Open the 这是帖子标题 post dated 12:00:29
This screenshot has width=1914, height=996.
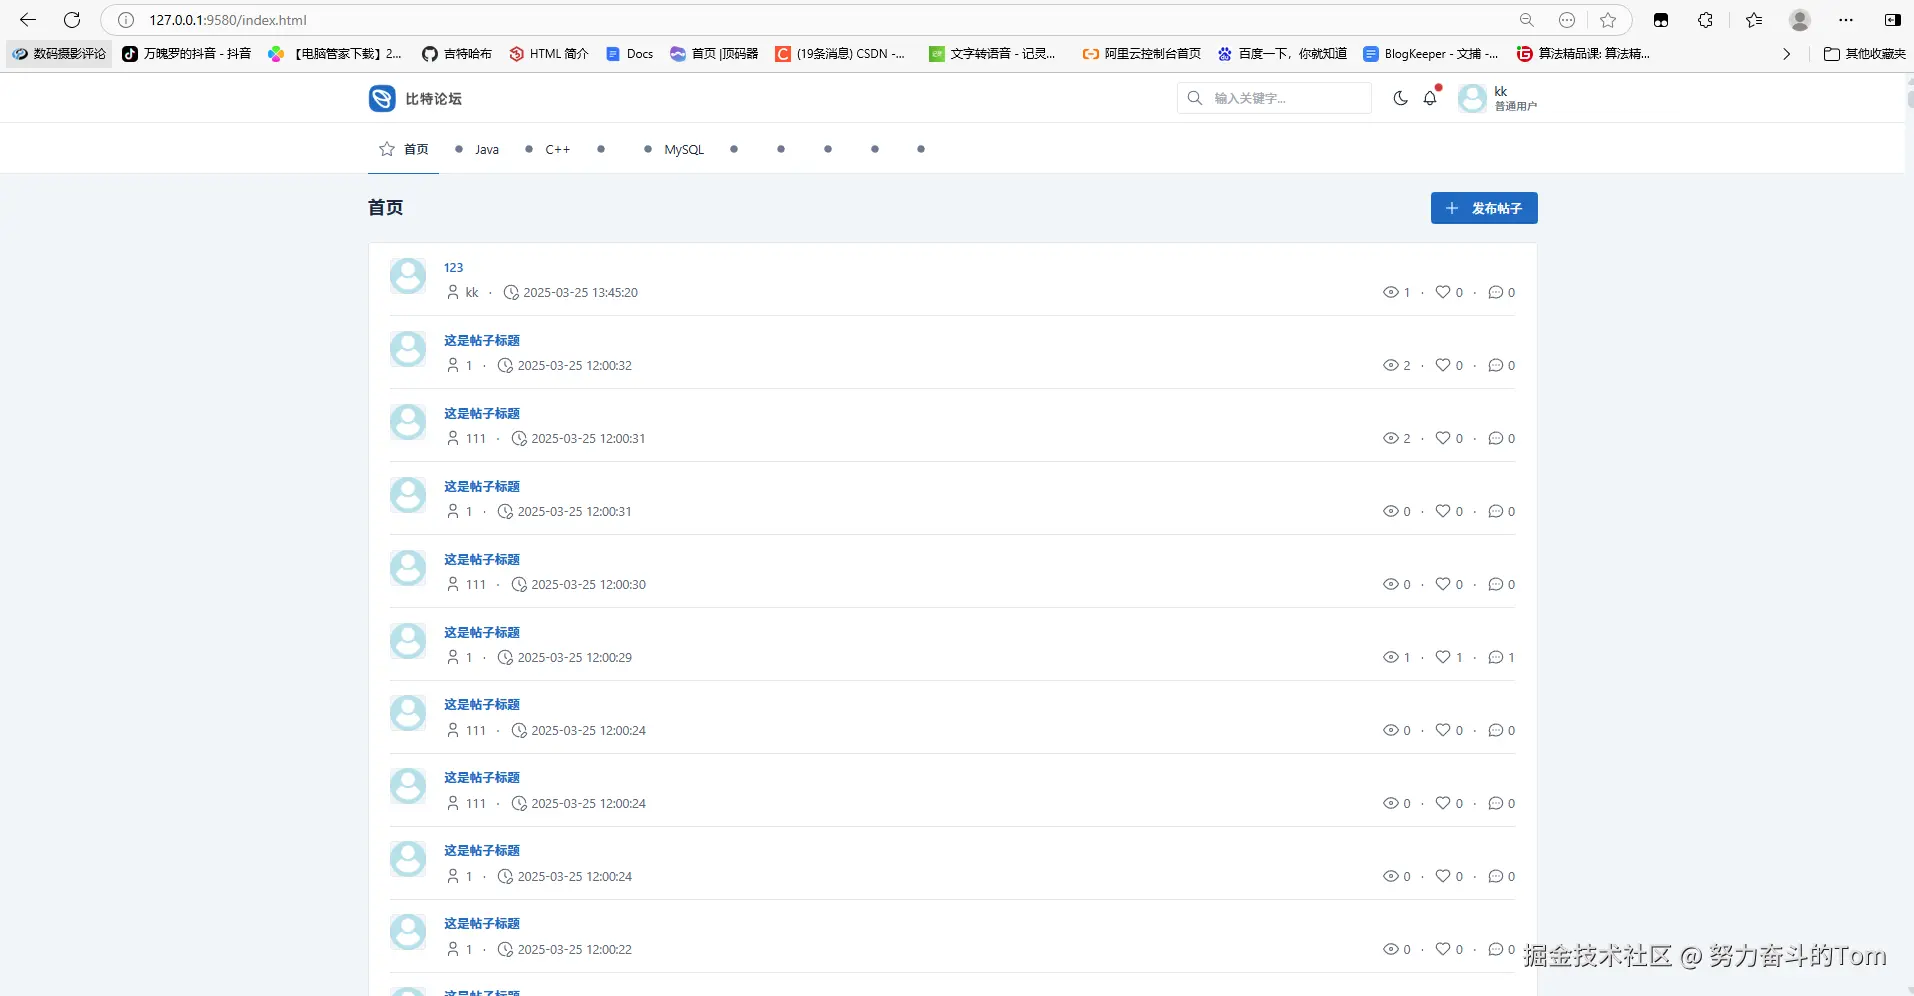click(x=482, y=632)
